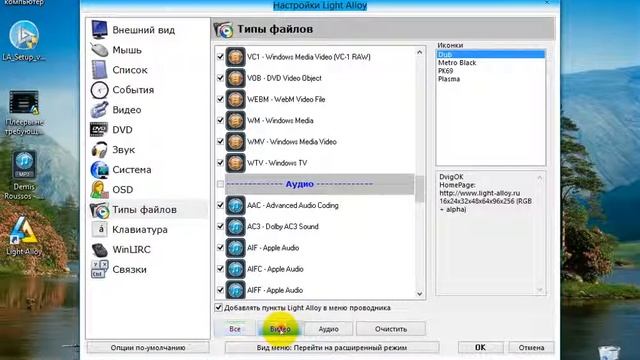Click the WEBM file type icon
The width and height of the screenshot is (640, 360).
[x=235, y=99]
